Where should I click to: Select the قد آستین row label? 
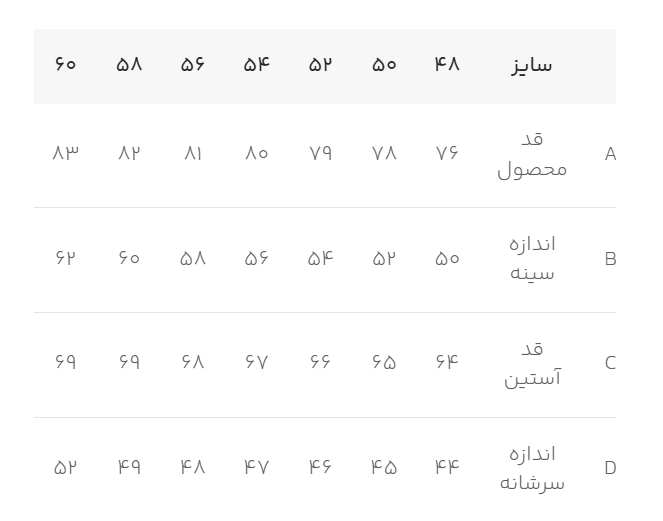531,364
